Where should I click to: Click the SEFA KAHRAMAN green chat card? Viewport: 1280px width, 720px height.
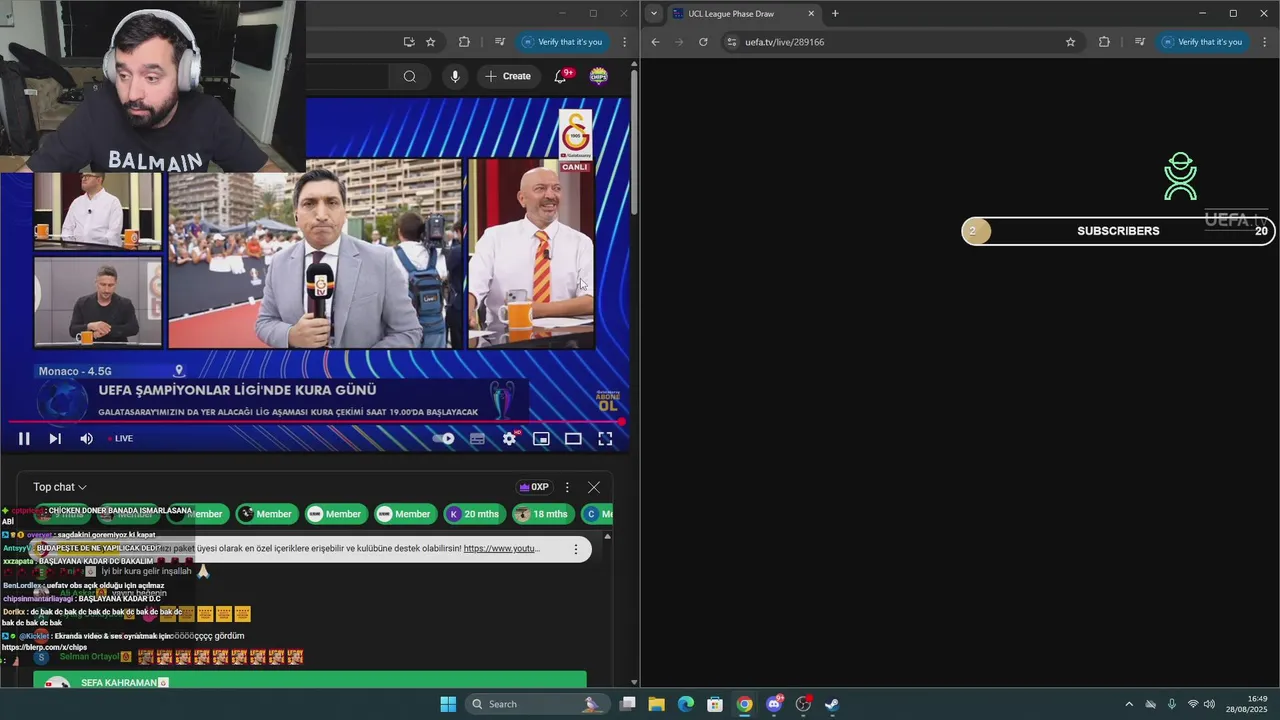point(310,680)
